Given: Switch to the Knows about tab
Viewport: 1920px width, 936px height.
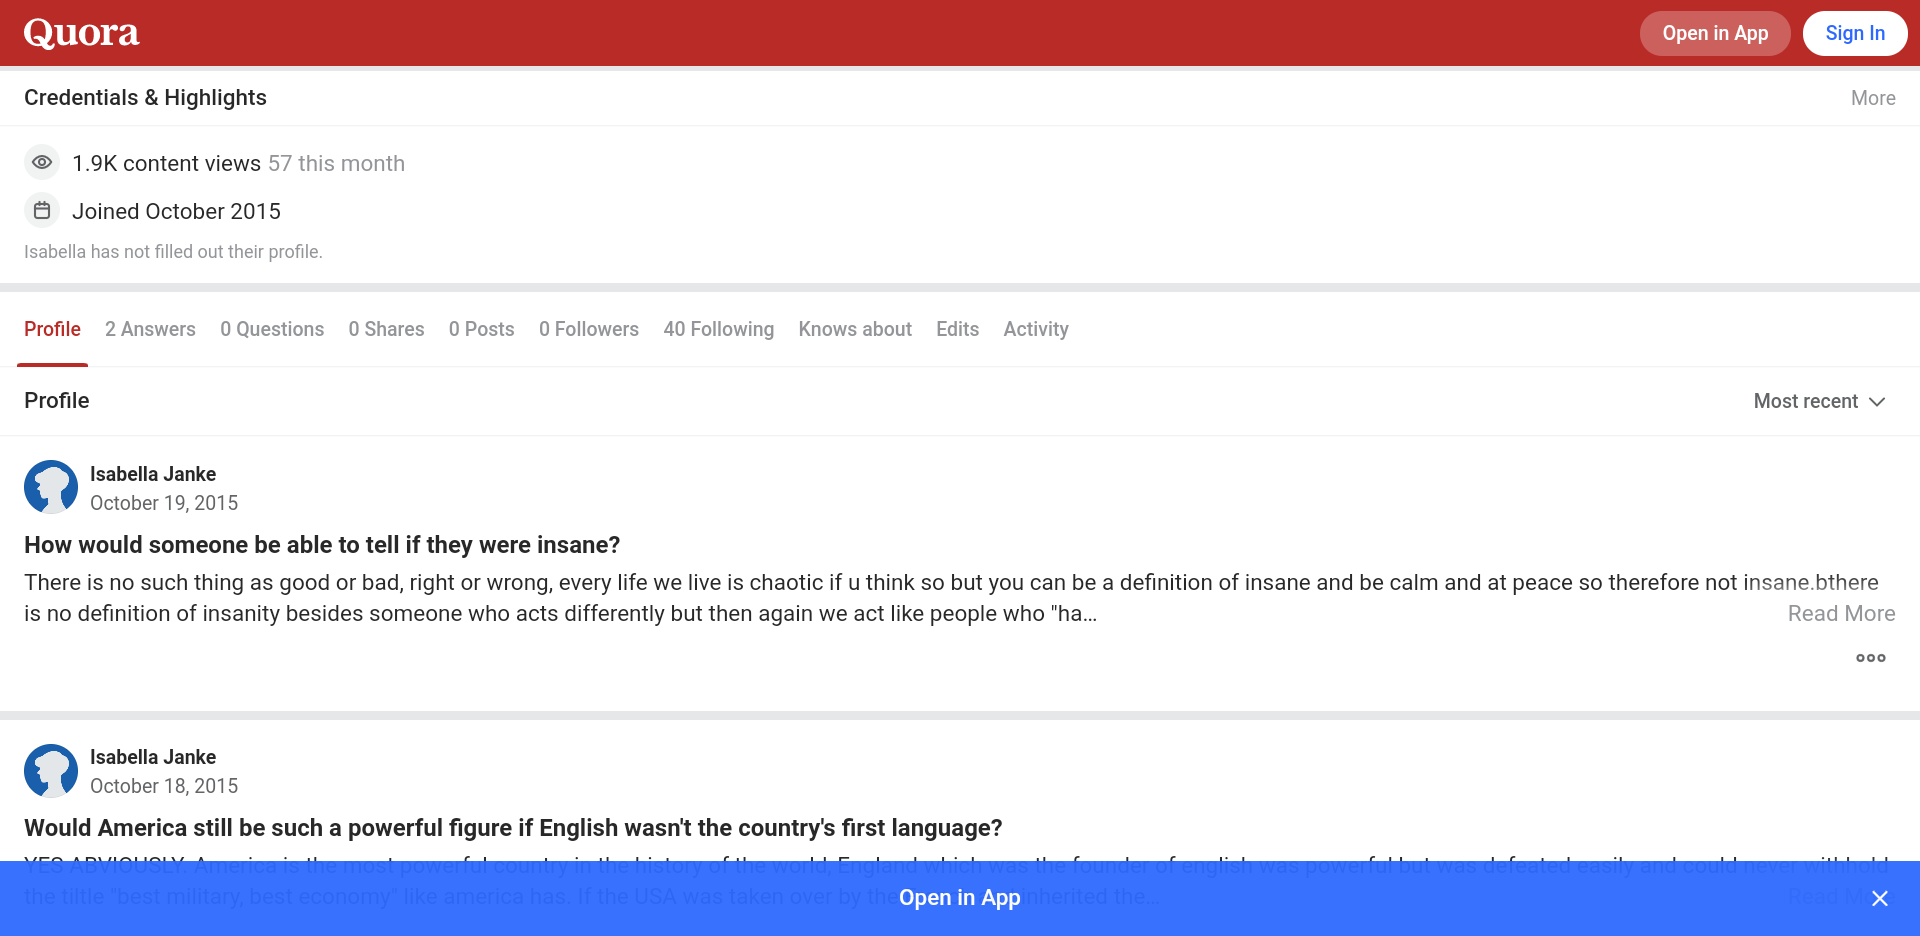Looking at the screenshot, I should click(x=855, y=329).
